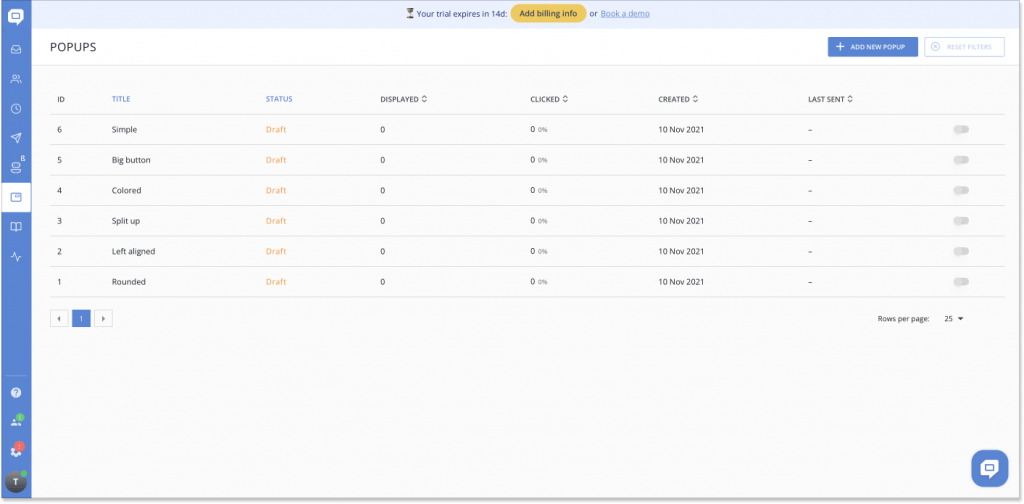Click the Title column header

tap(121, 99)
